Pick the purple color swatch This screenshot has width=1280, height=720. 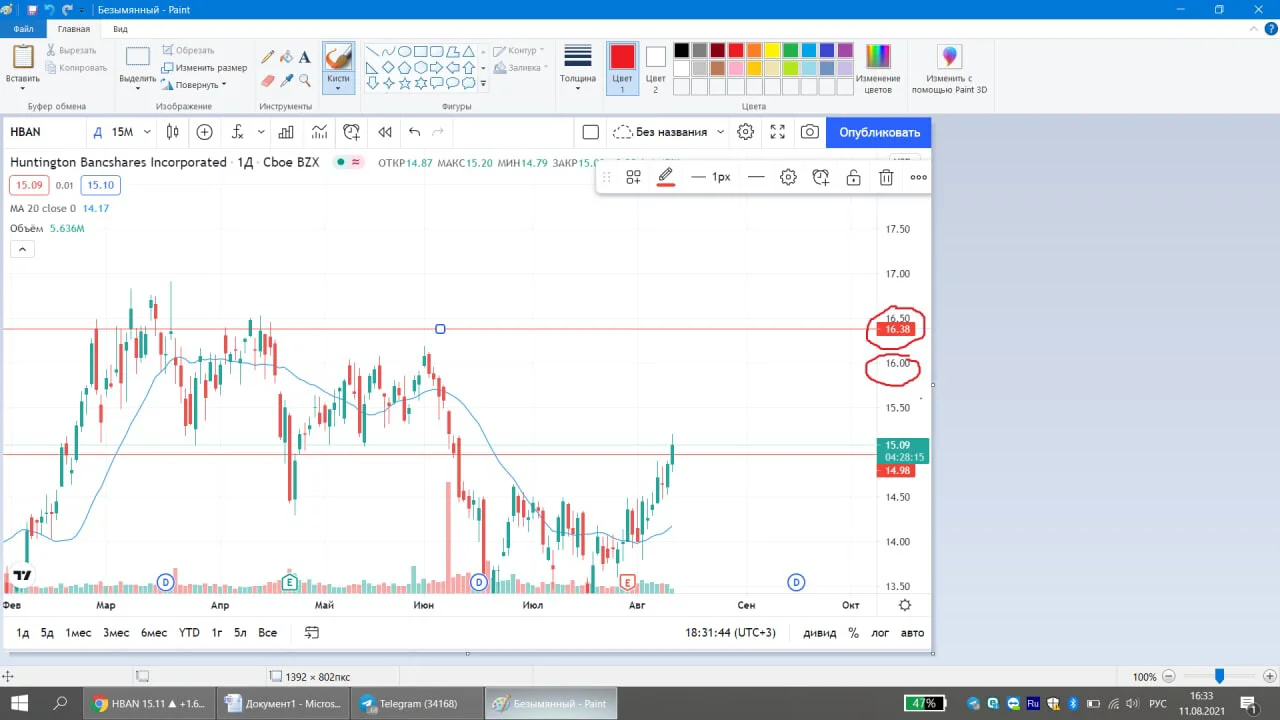(x=845, y=50)
